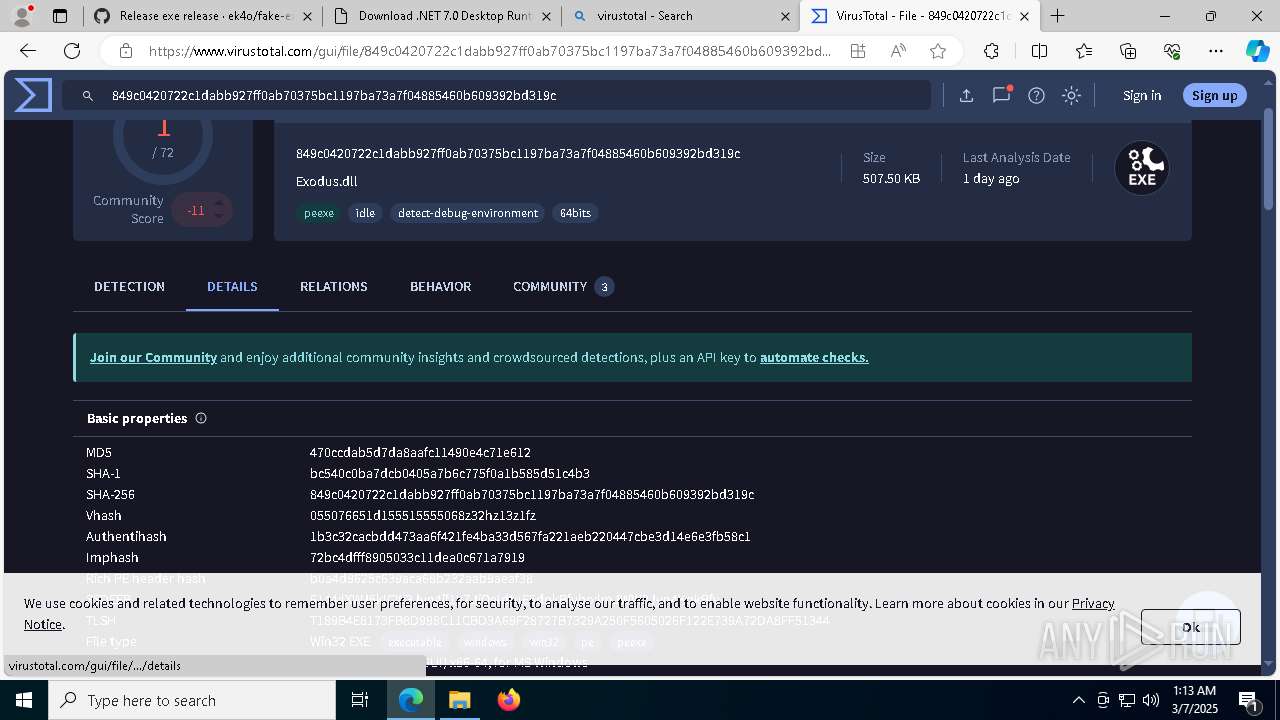Open the Windows Start menu

[x=23, y=700]
